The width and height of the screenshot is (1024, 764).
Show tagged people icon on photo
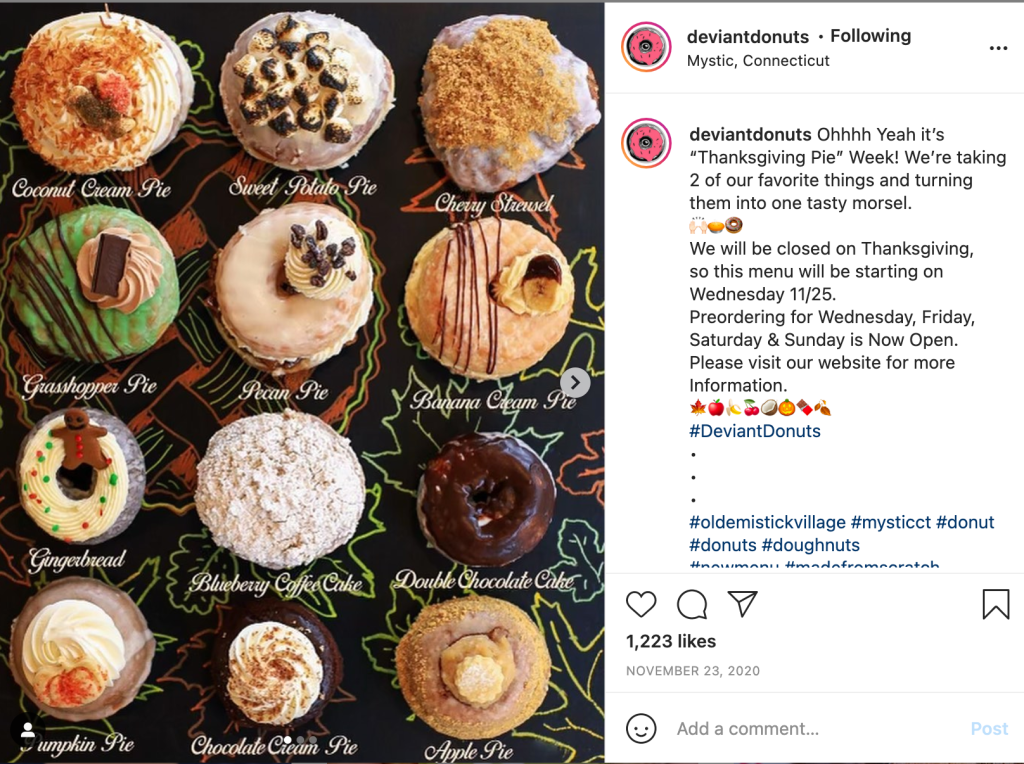tap(27, 730)
